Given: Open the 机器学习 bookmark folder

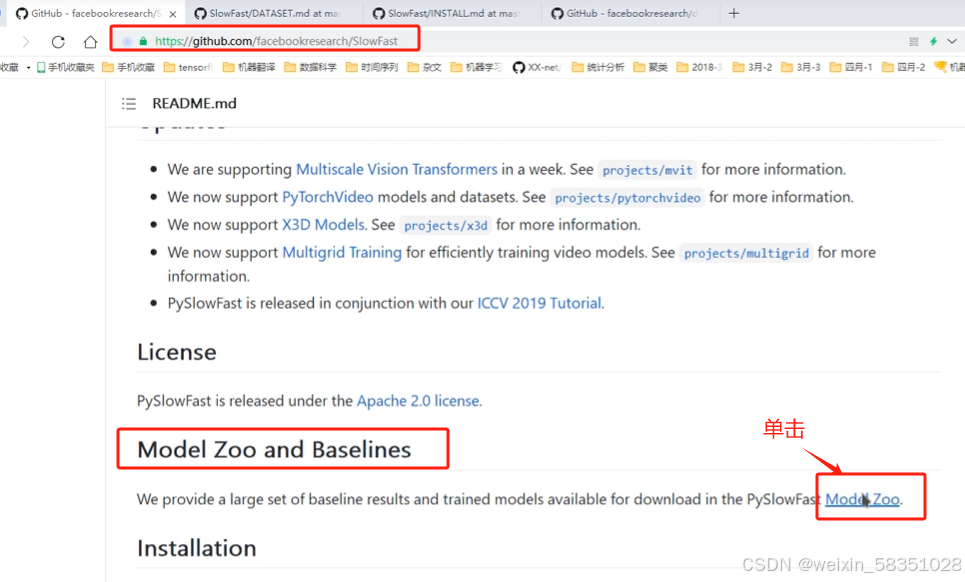Looking at the screenshot, I should coord(476,67).
